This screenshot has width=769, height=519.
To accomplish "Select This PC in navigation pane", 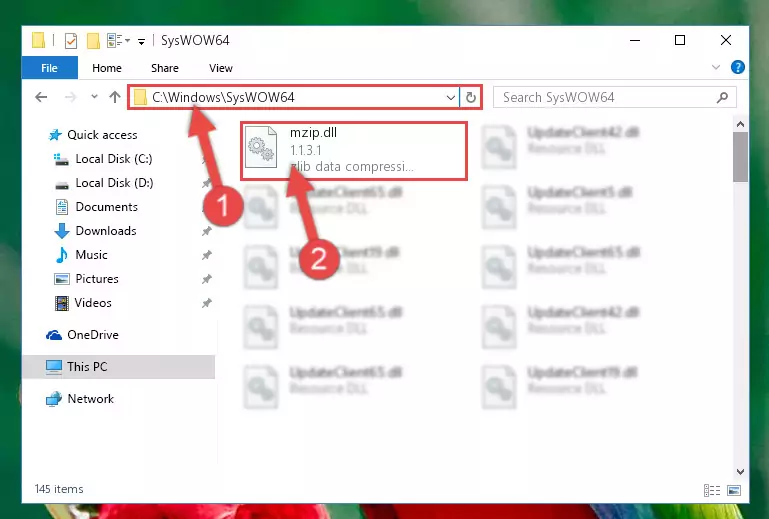I will click(118, 366).
